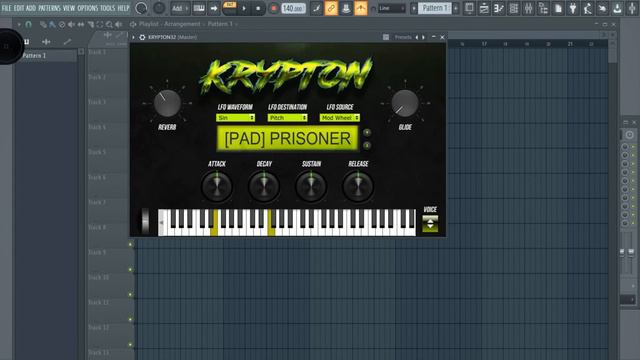Click the Playlist magnet snap icon
This screenshot has width=640, height=360.
click(x=28, y=24)
